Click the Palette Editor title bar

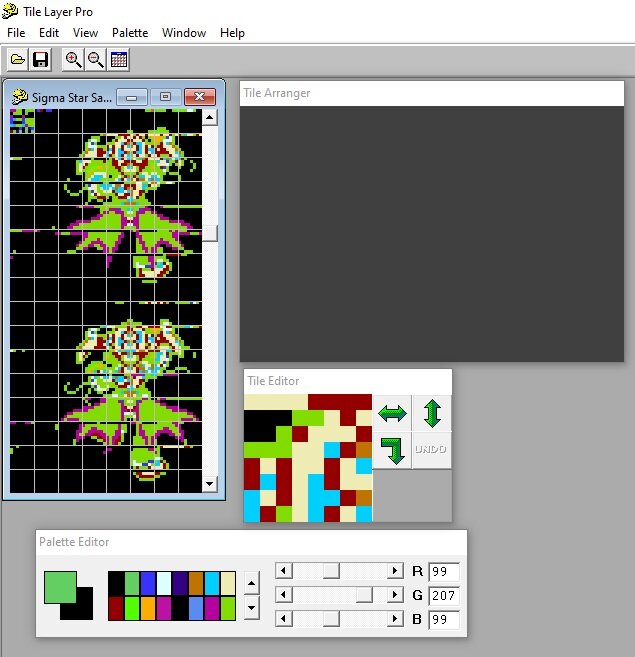tap(251, 542)
